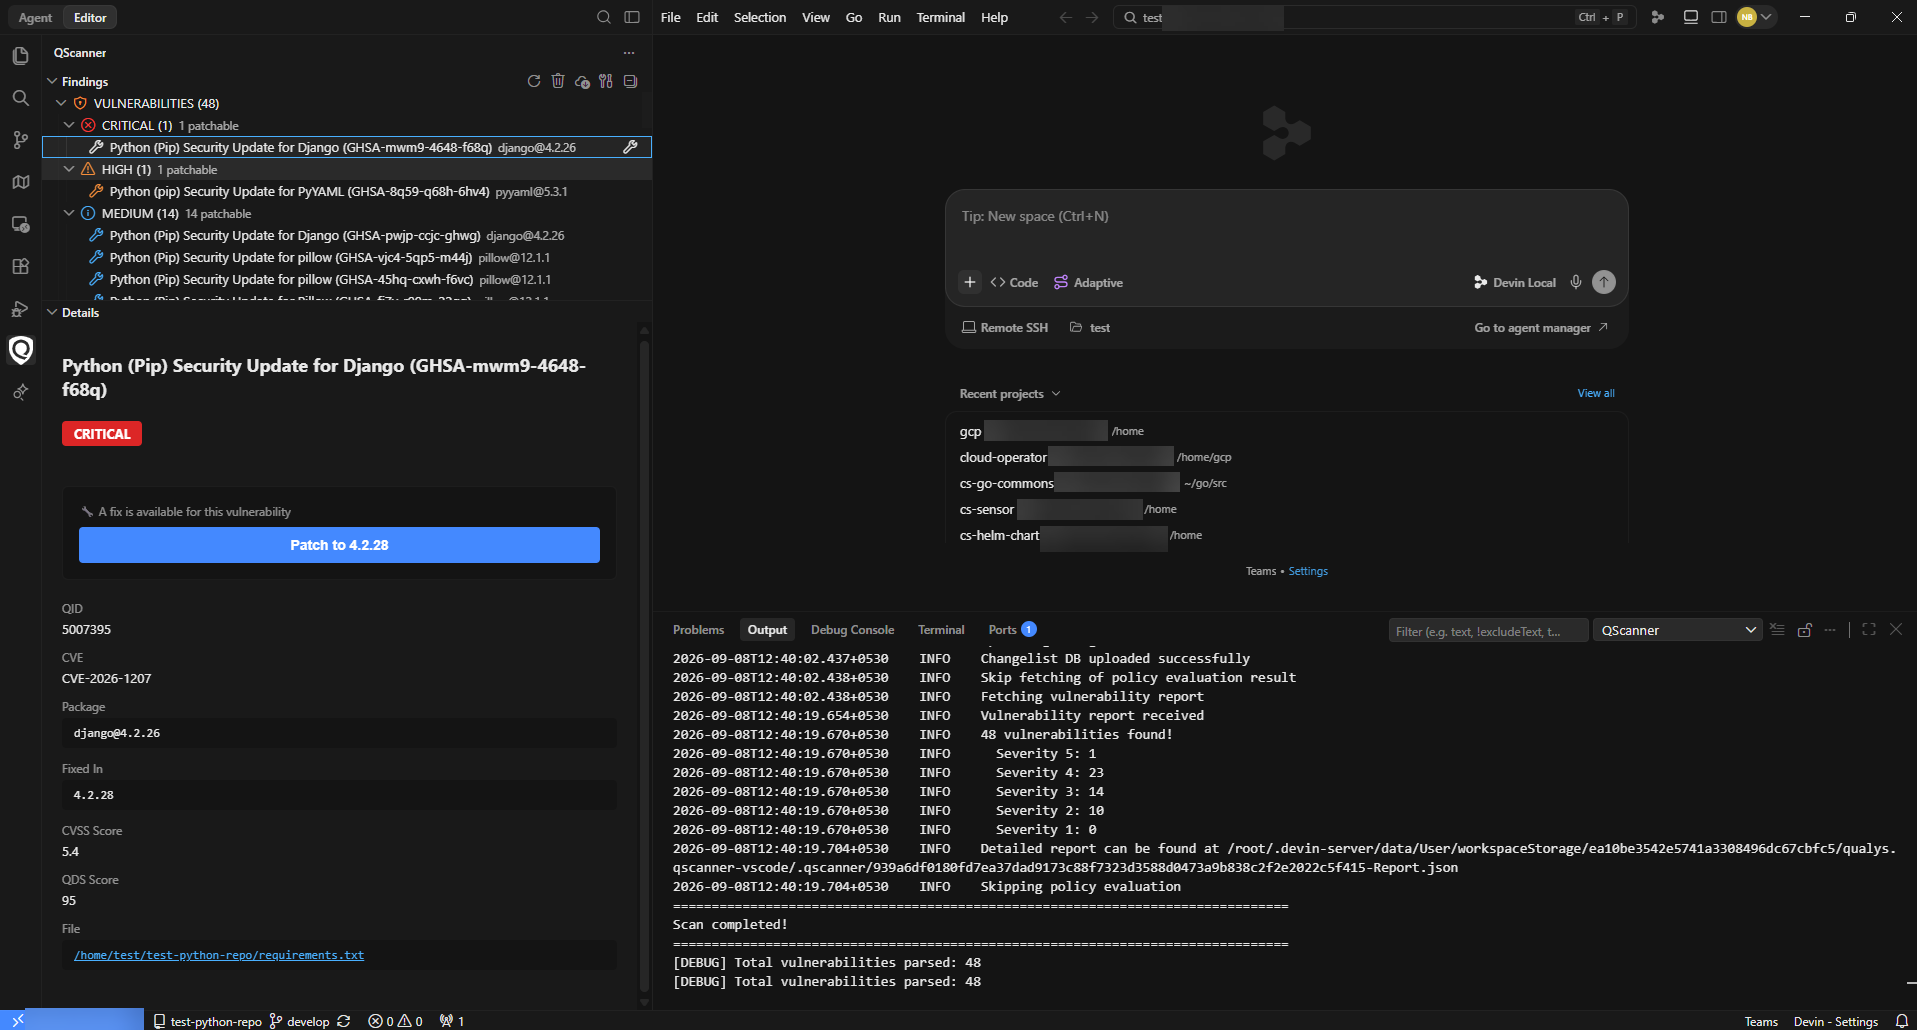Open the Search icon in activity bar
Screen dimensions: 1917x1030
20,98
